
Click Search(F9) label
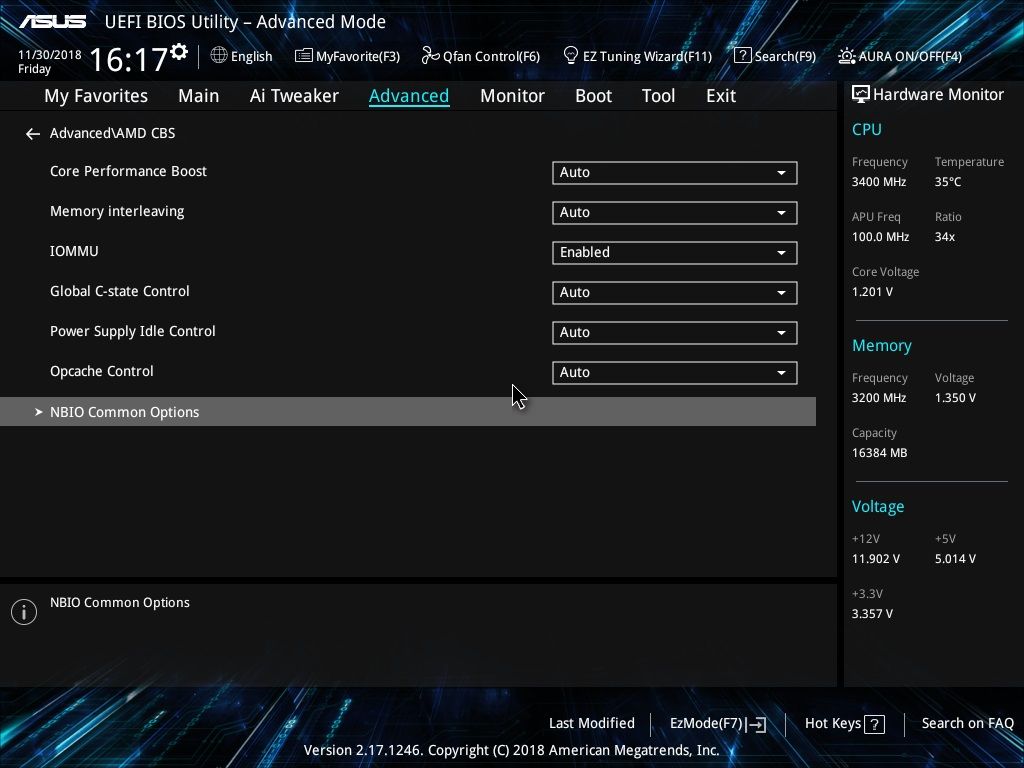tap(785, 57)
